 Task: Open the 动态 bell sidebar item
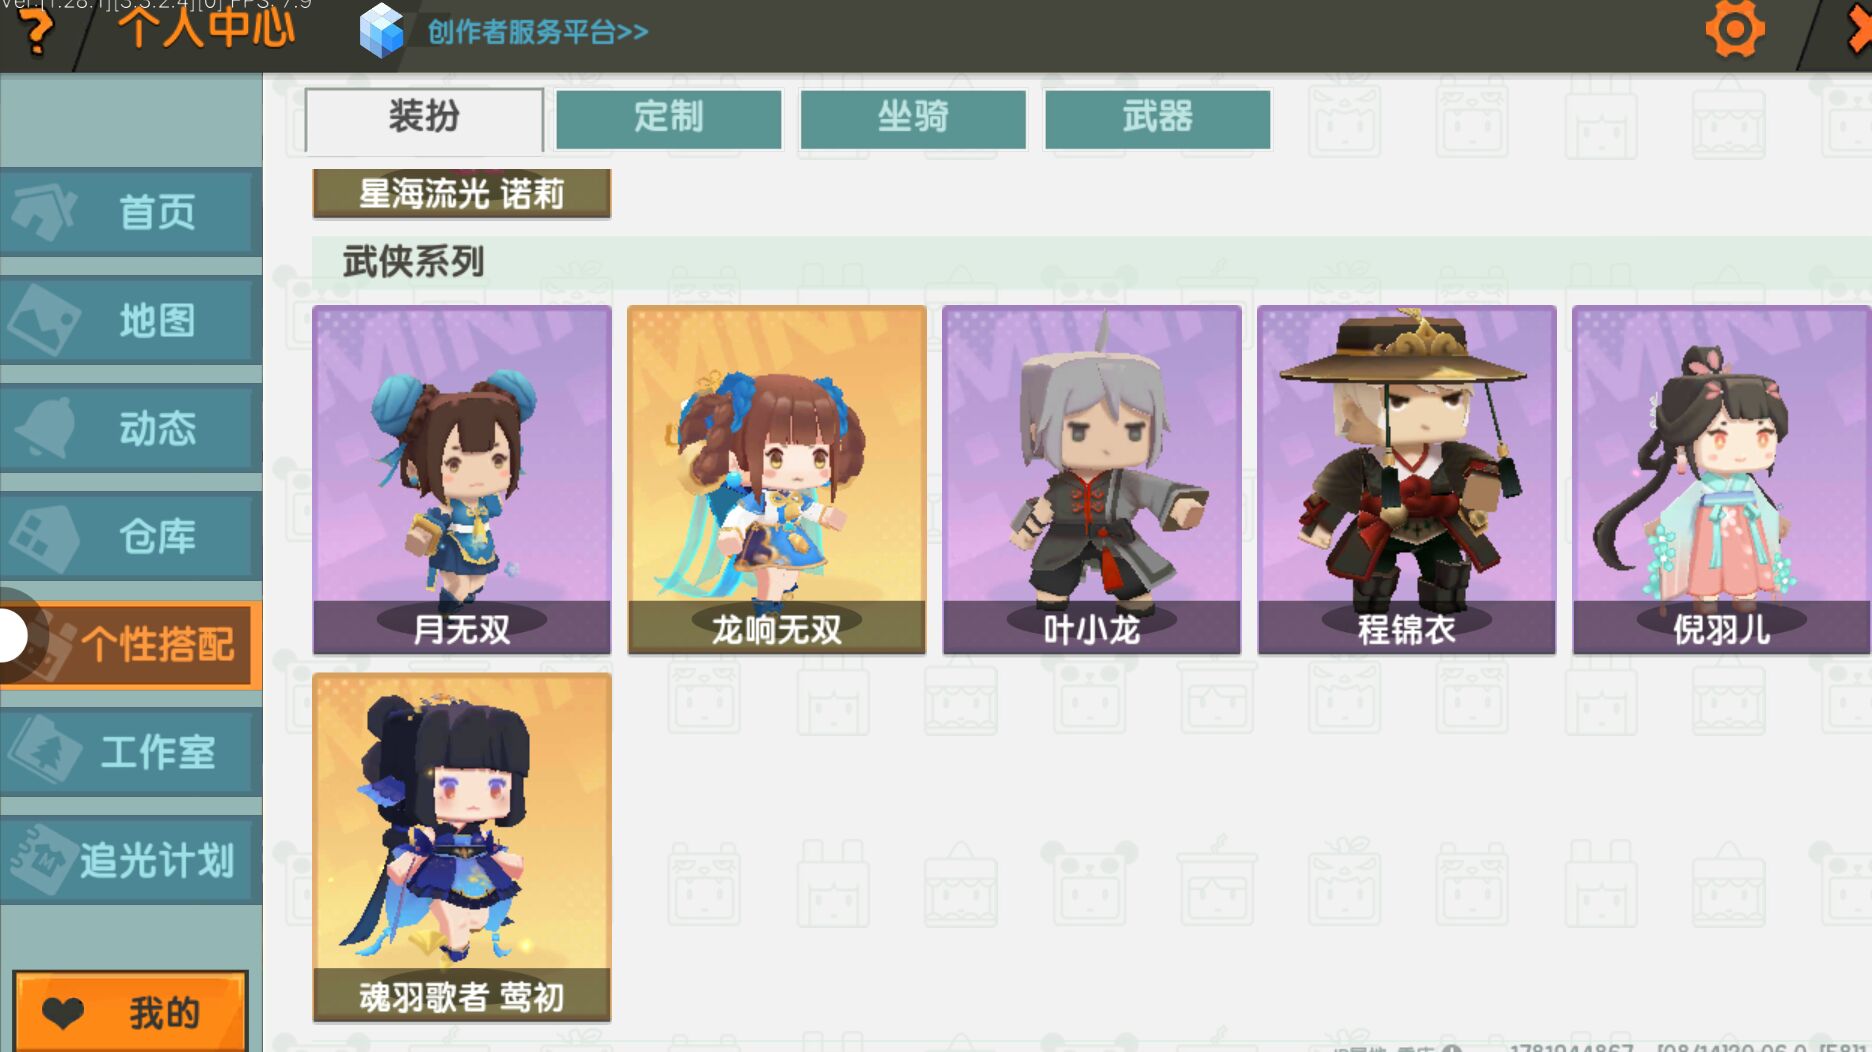pyautogui.click(x=131, y=428)
